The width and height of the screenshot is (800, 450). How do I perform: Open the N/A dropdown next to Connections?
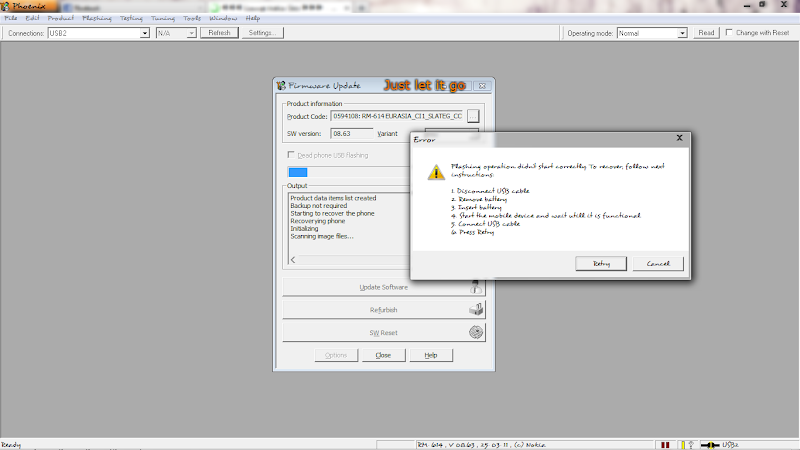[191, 33]
